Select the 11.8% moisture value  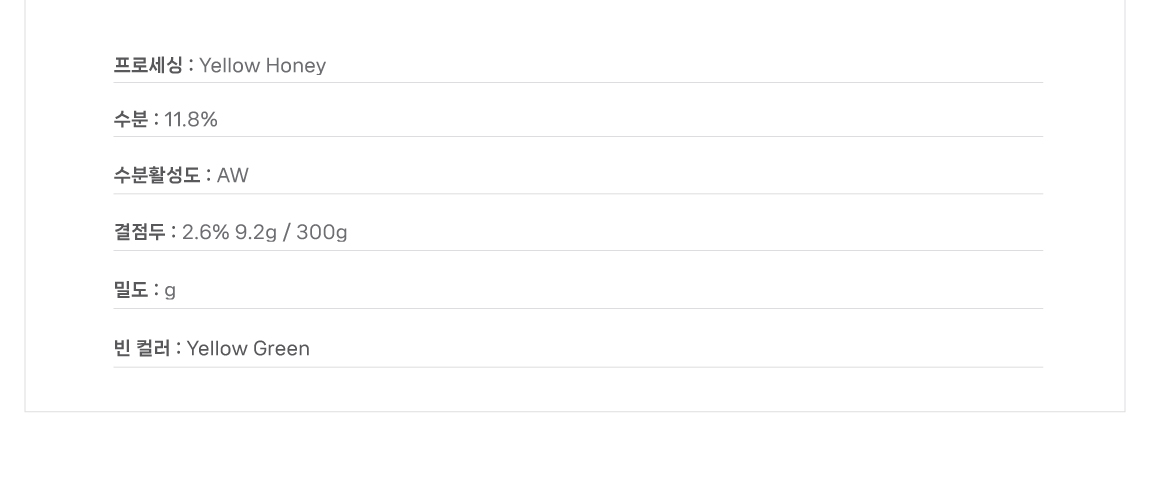(x=191, y=120)
